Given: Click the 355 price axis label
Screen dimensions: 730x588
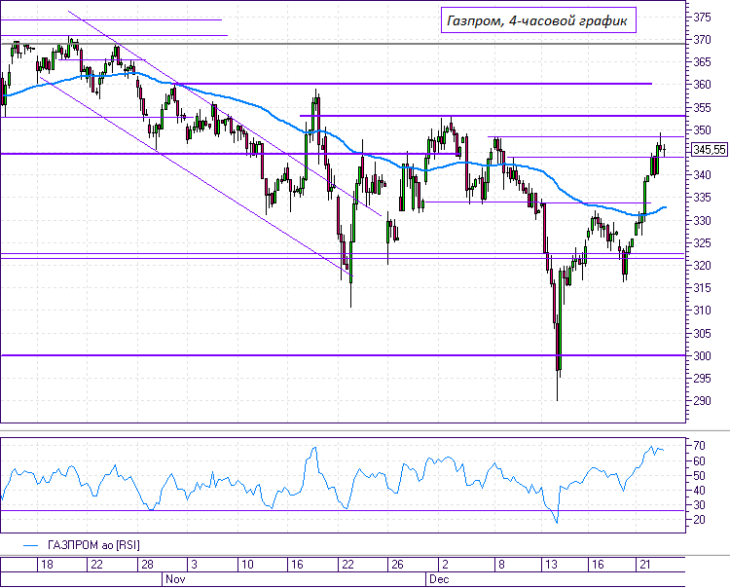Looking at the screenshot, I should click(x=702, y=108).
